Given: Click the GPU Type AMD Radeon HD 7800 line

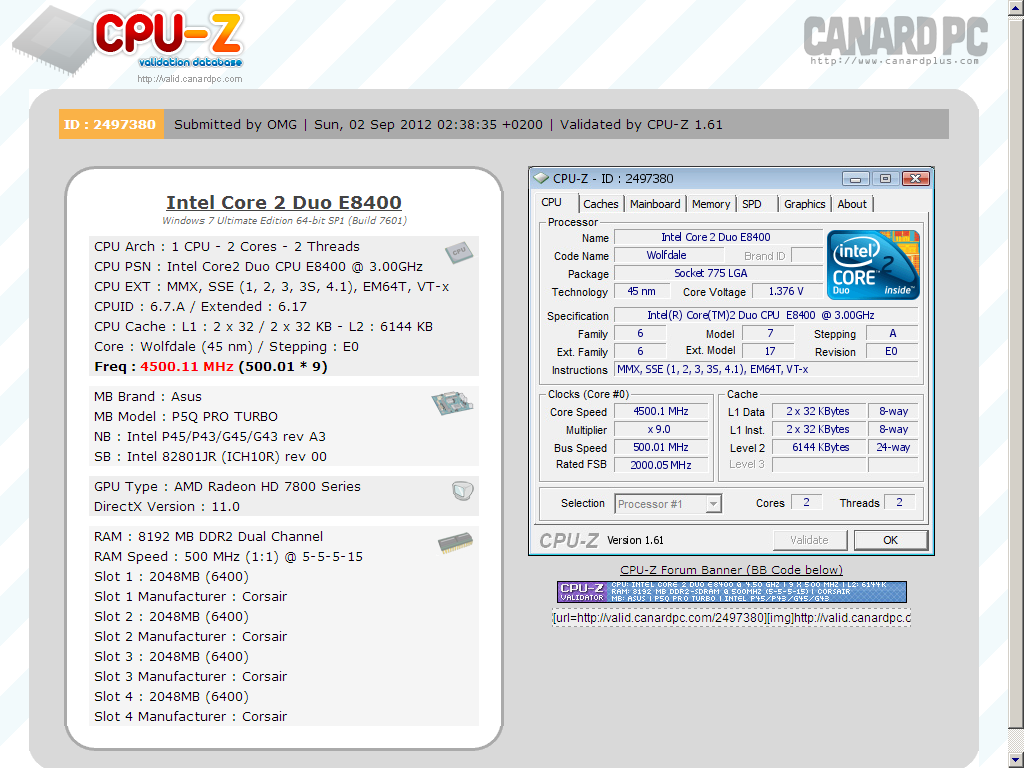Looking at the screenshot, I should 227,487.
